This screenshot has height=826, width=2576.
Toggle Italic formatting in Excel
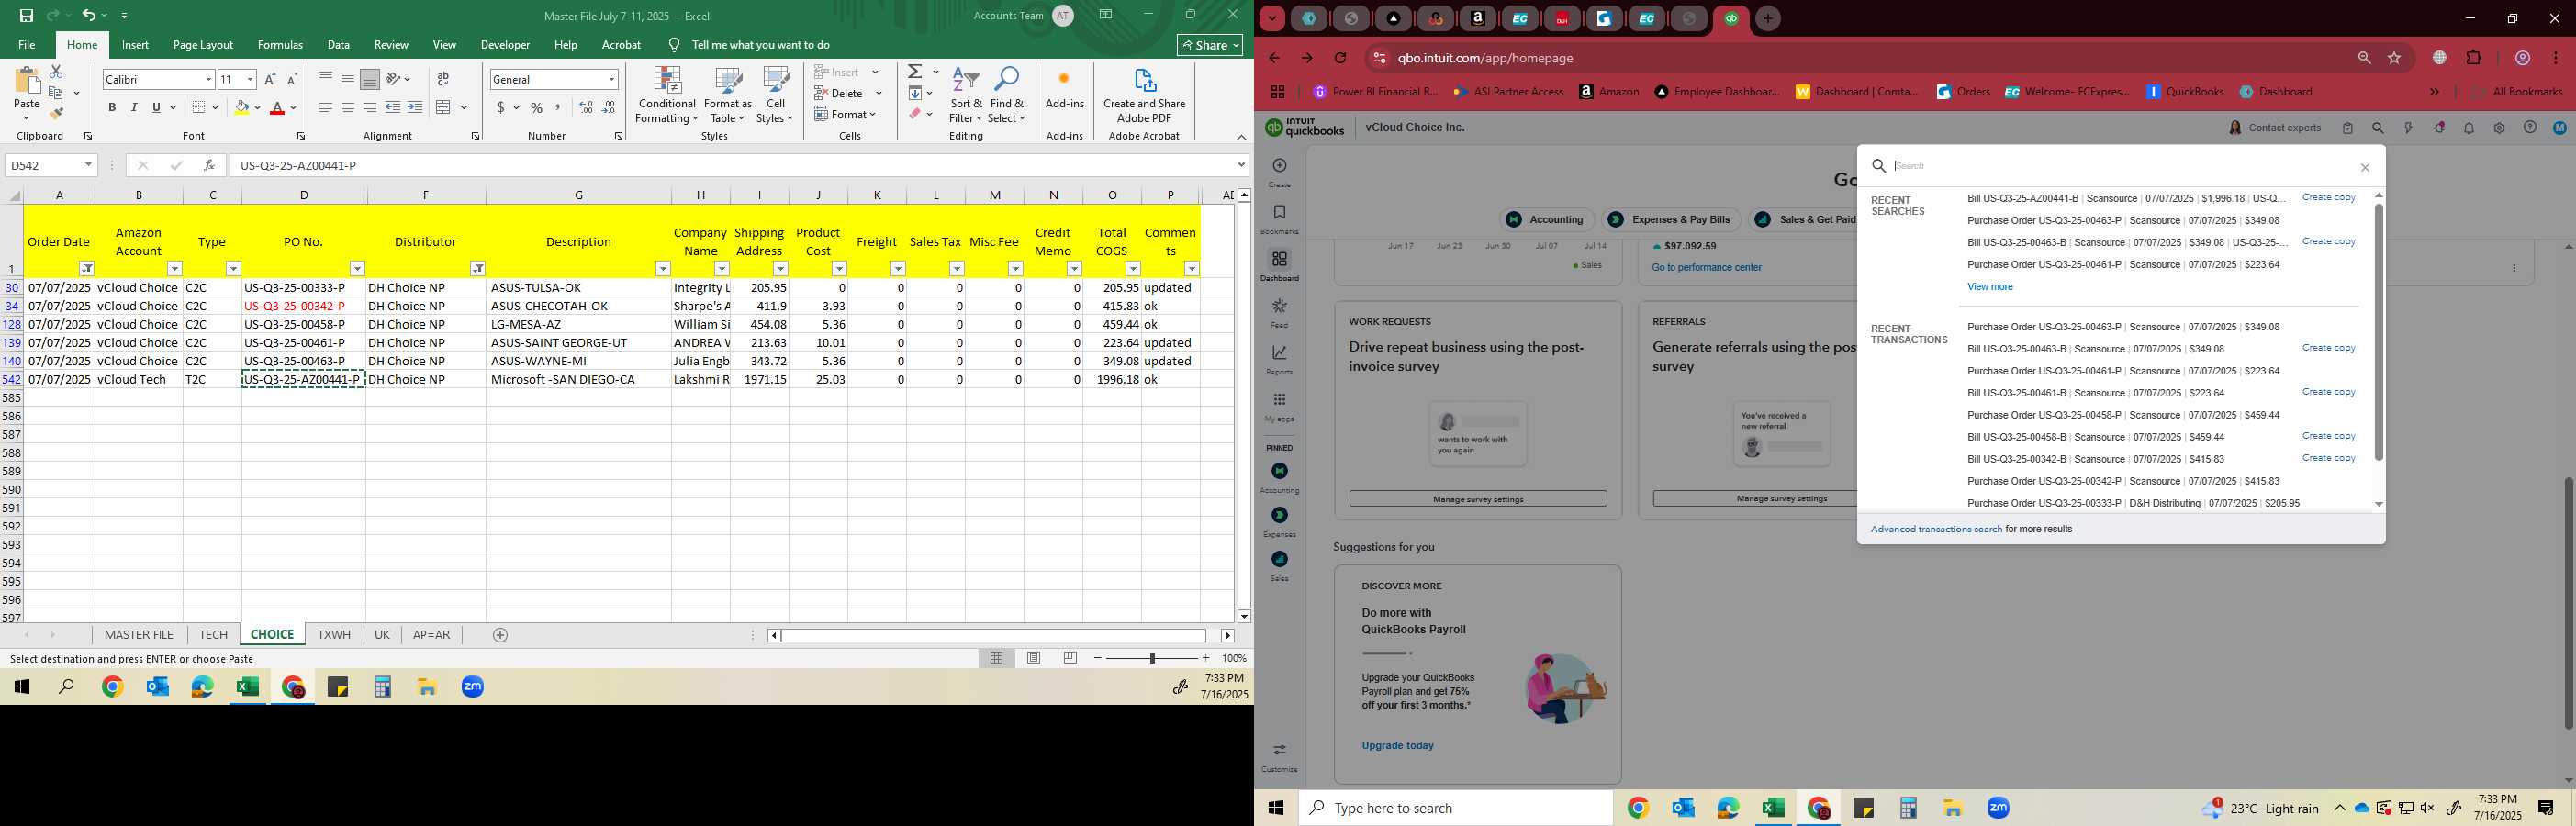coord(134,107)
